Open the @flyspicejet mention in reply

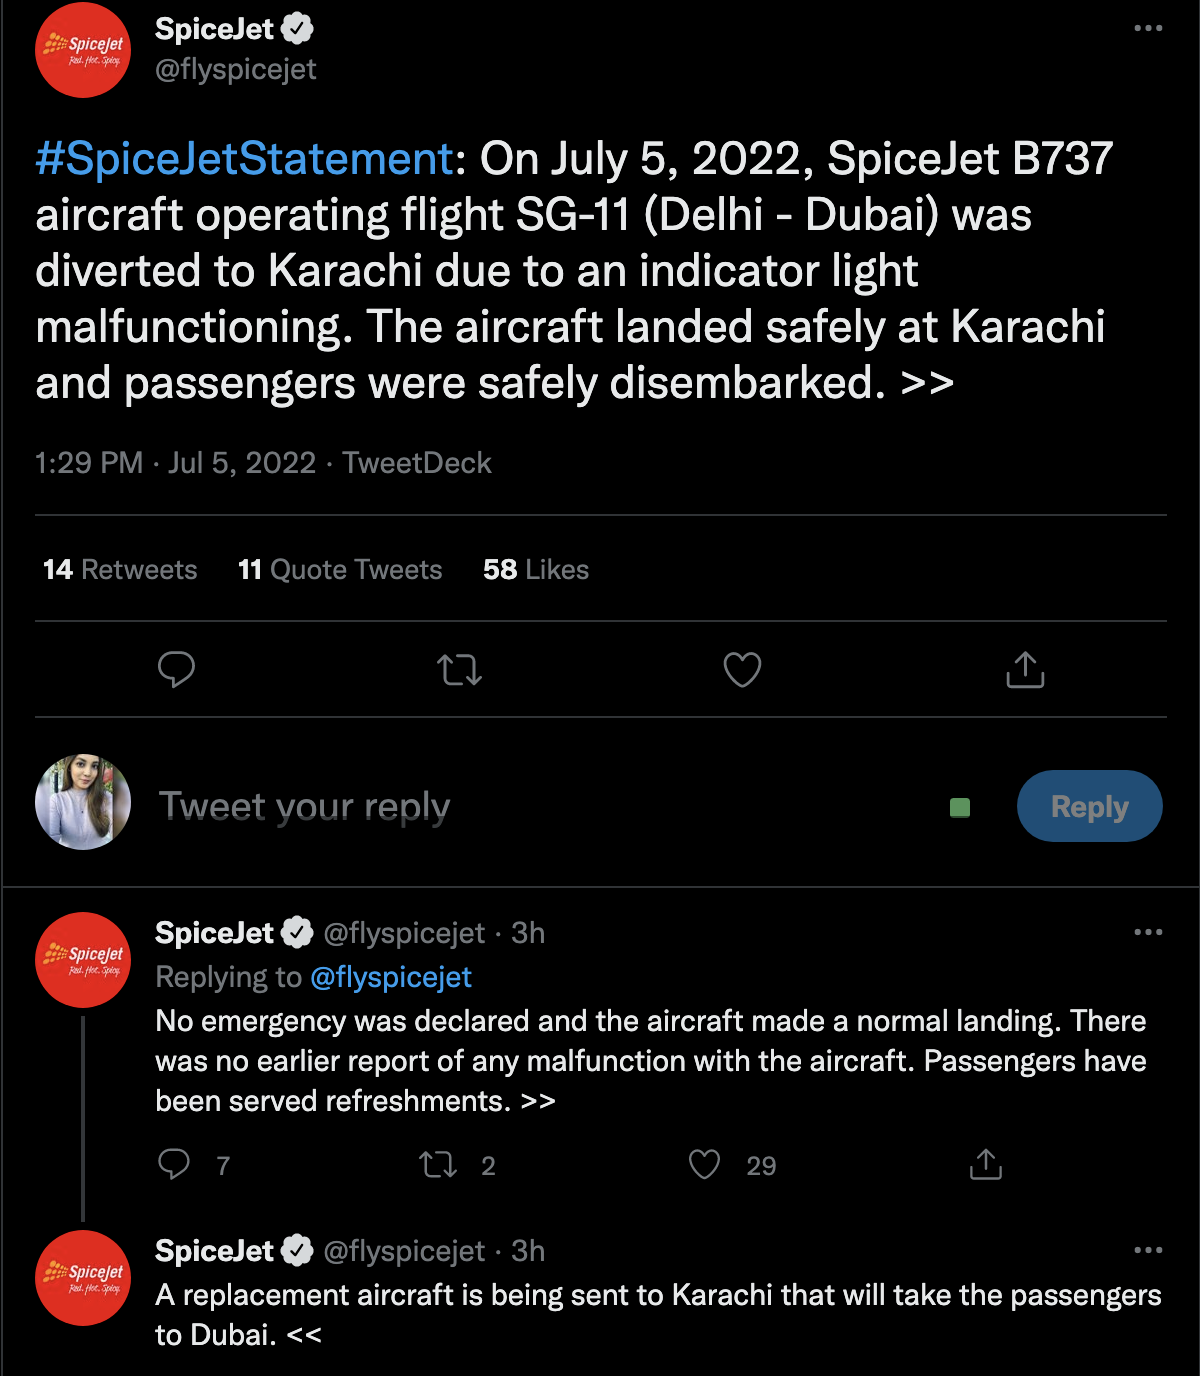point(391,977)
